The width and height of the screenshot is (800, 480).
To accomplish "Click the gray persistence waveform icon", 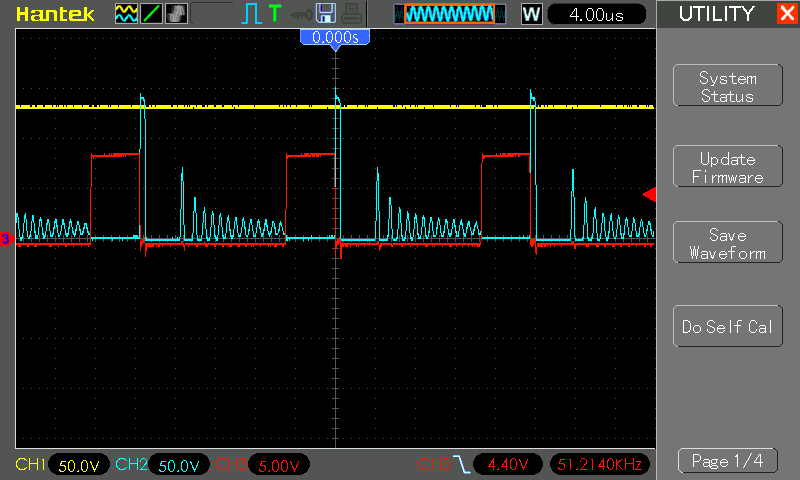I will (x=177, y=14).
